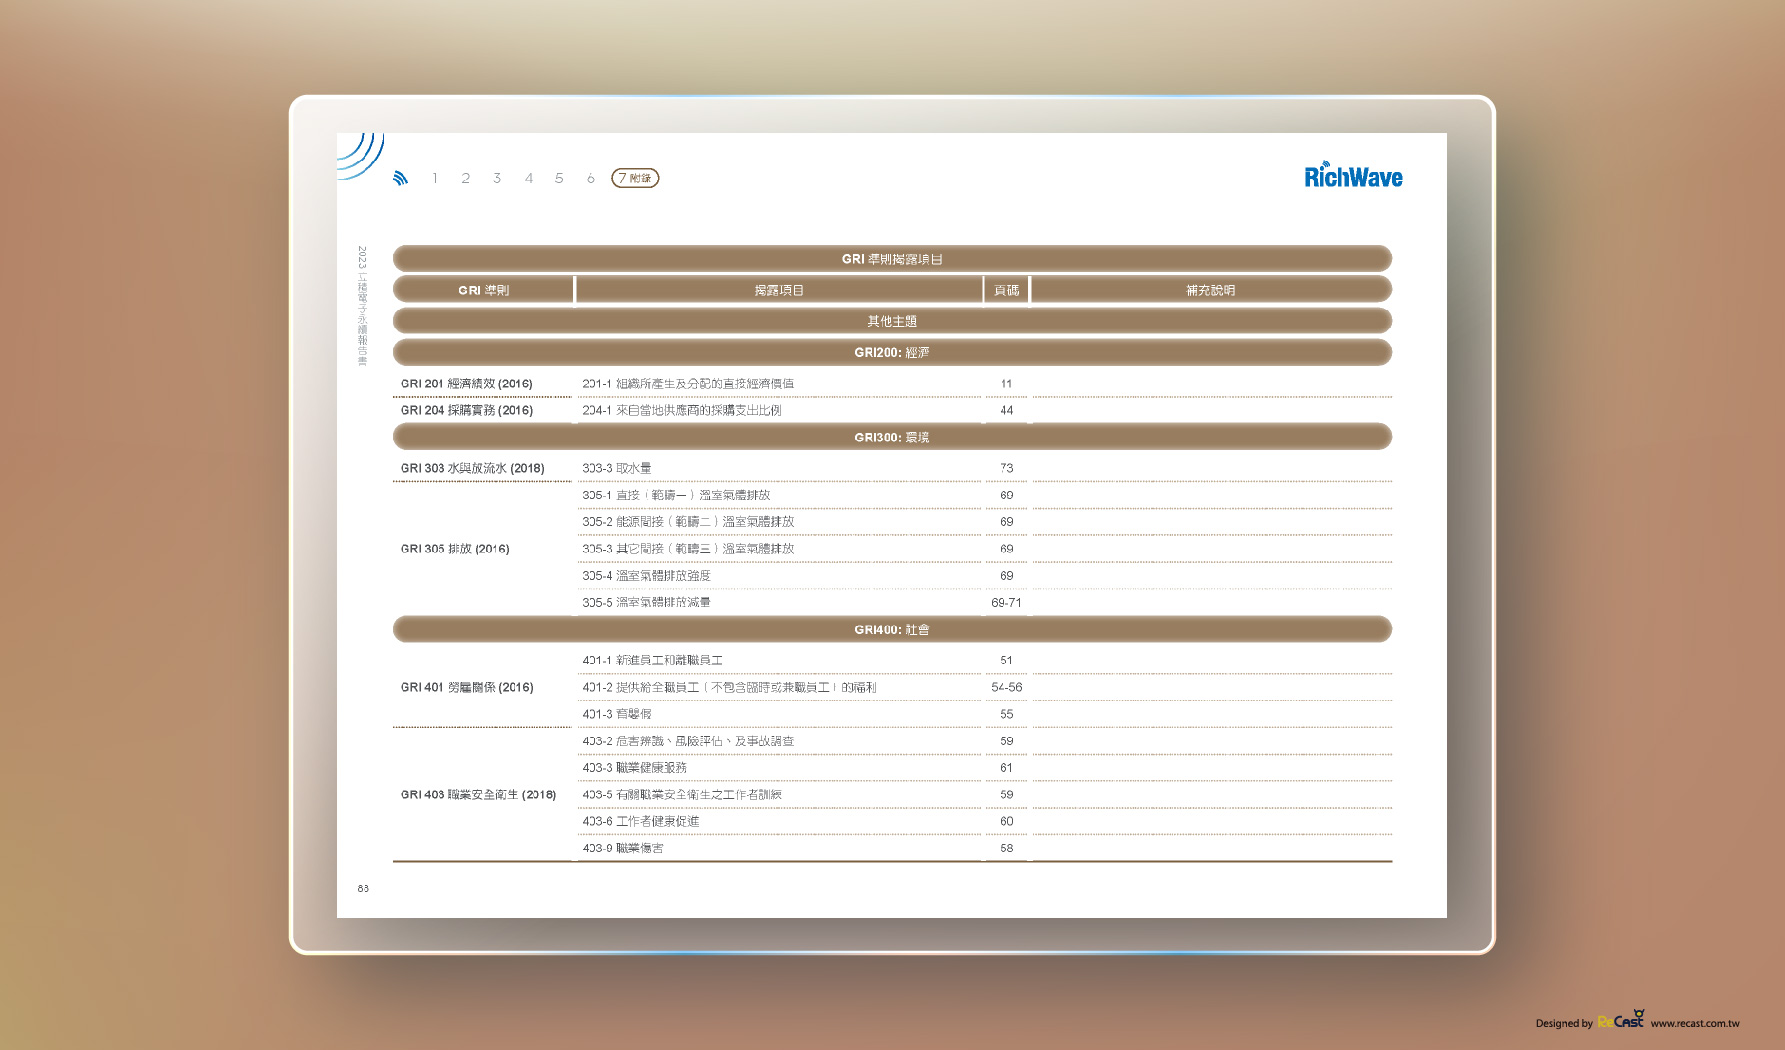The width and height of the screenshot is (1785, 1050).
Task: Click the blue signal home icon
Action: click(x=400, y=178)
